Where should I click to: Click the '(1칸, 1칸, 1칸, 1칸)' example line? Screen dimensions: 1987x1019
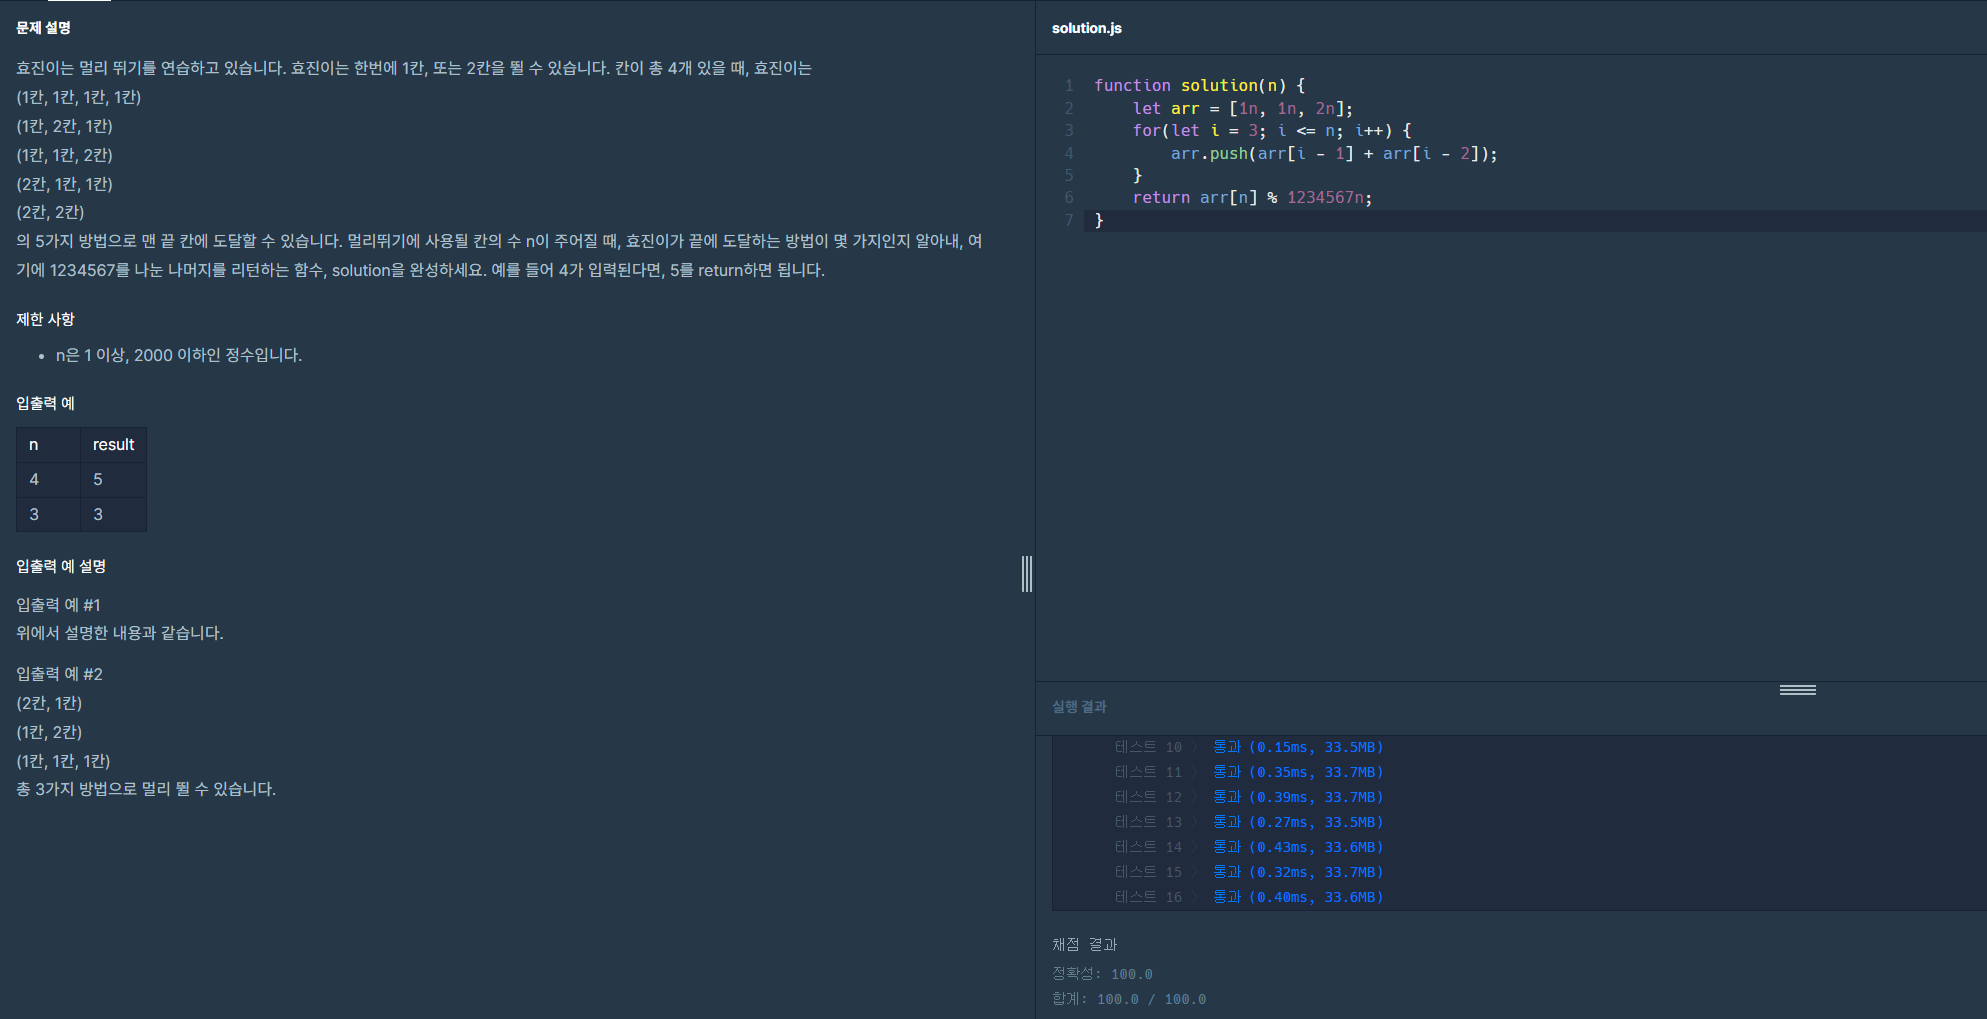[x=78, y=97]
